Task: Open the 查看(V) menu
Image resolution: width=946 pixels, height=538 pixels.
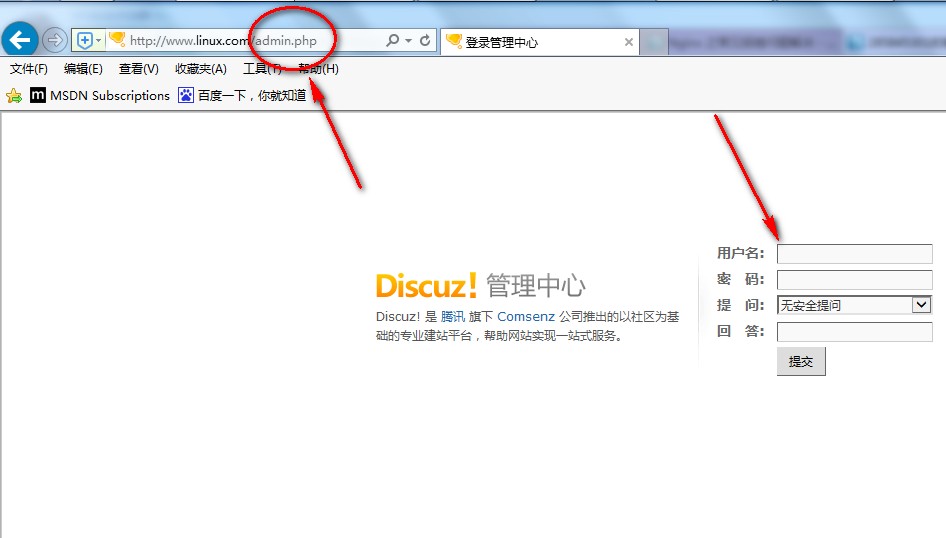Action: coord(139,69)
